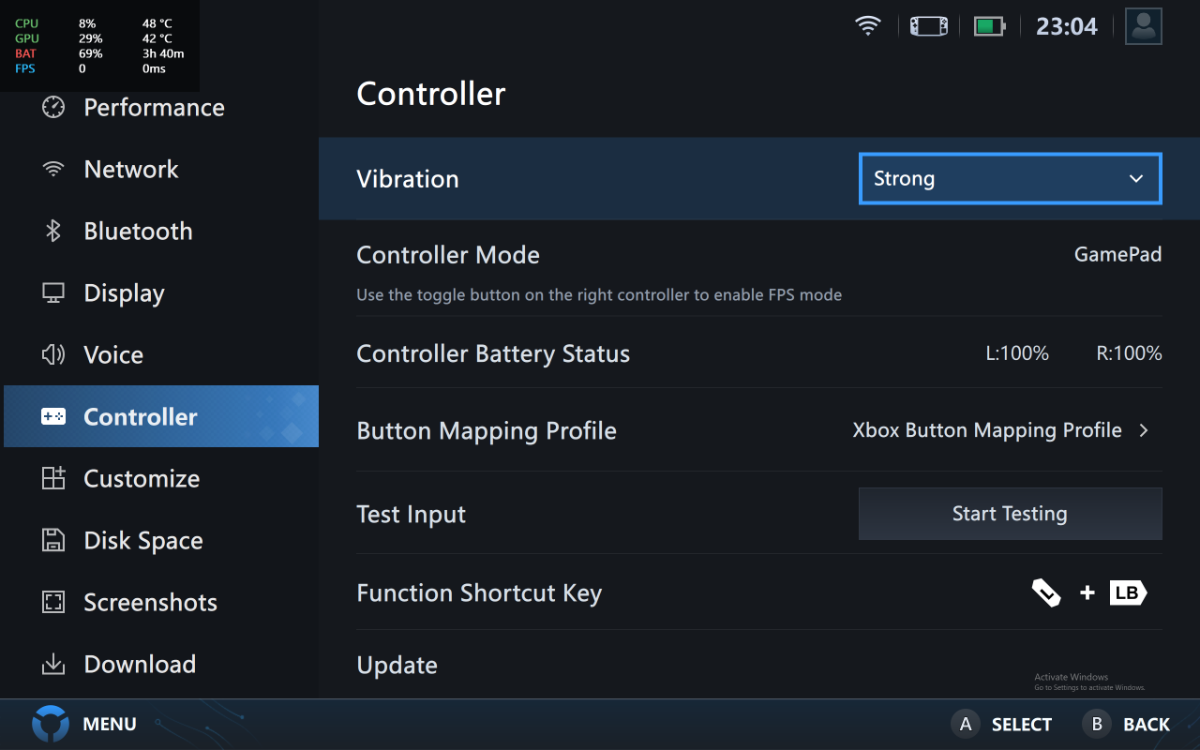1200x750 pixels.
Task: Select the Controller Mode GamePad row
Action: [x=759, y=266]
